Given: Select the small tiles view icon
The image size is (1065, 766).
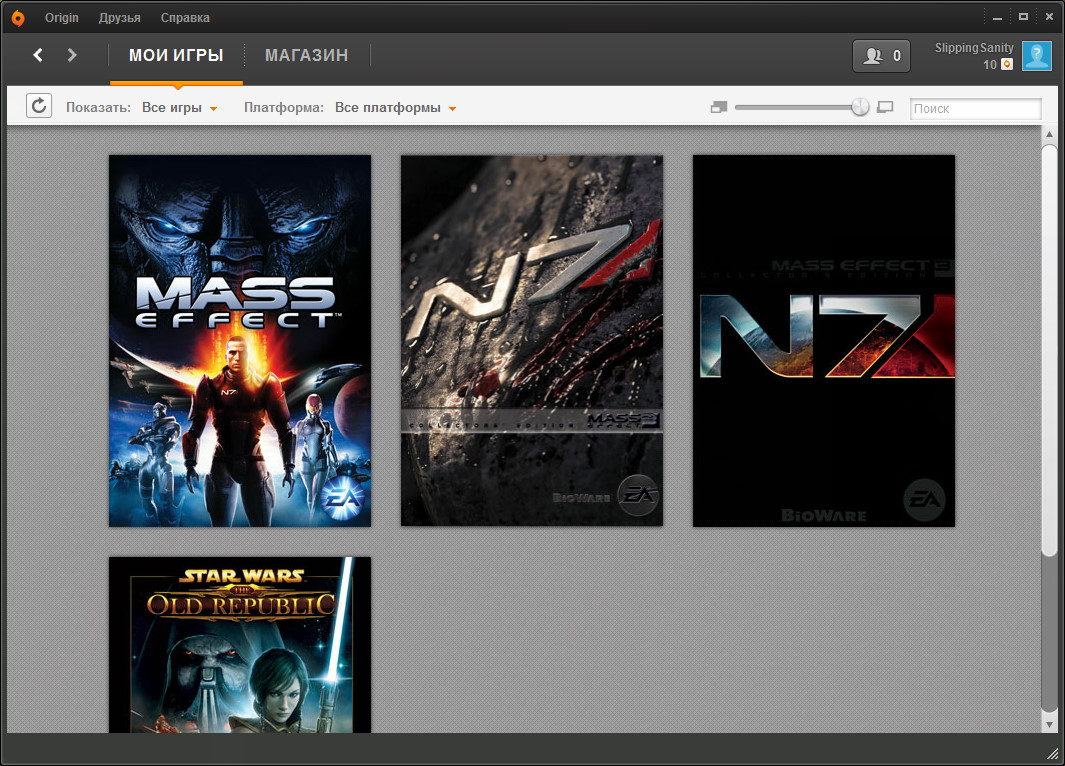Looking at the screenshot, I should pyautogui.click(x=719, y=107).
